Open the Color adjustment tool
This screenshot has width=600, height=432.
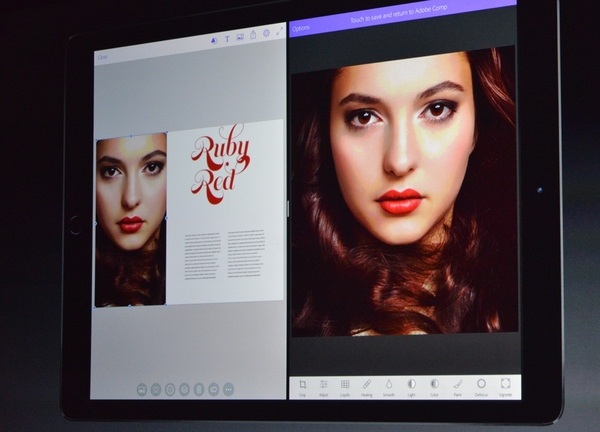pyautogui.click(x=434, y=386)
